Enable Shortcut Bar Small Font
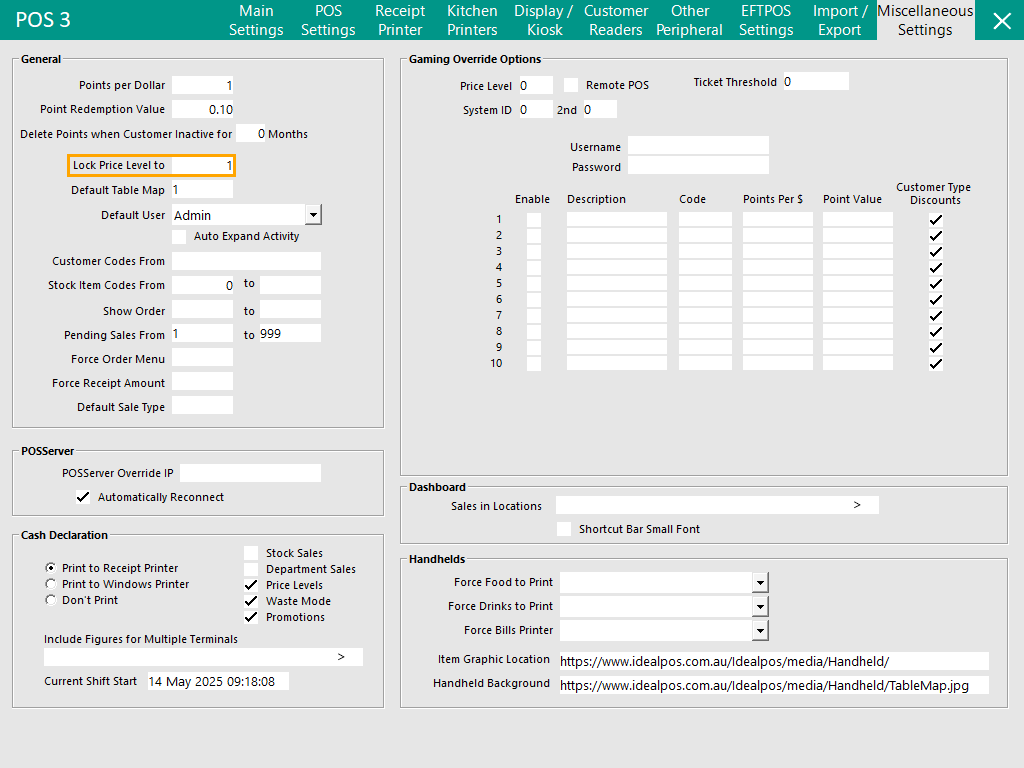 point(564,529)
